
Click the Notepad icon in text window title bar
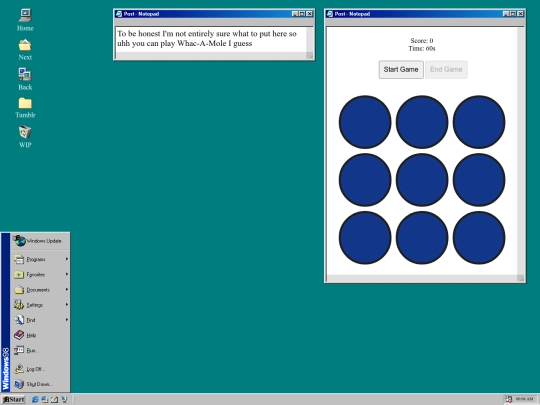coord(119,14)
